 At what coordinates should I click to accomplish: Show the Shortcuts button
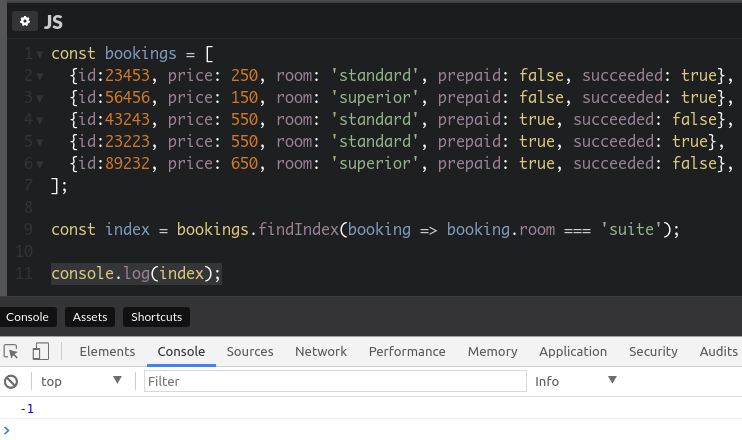point(157,317)
